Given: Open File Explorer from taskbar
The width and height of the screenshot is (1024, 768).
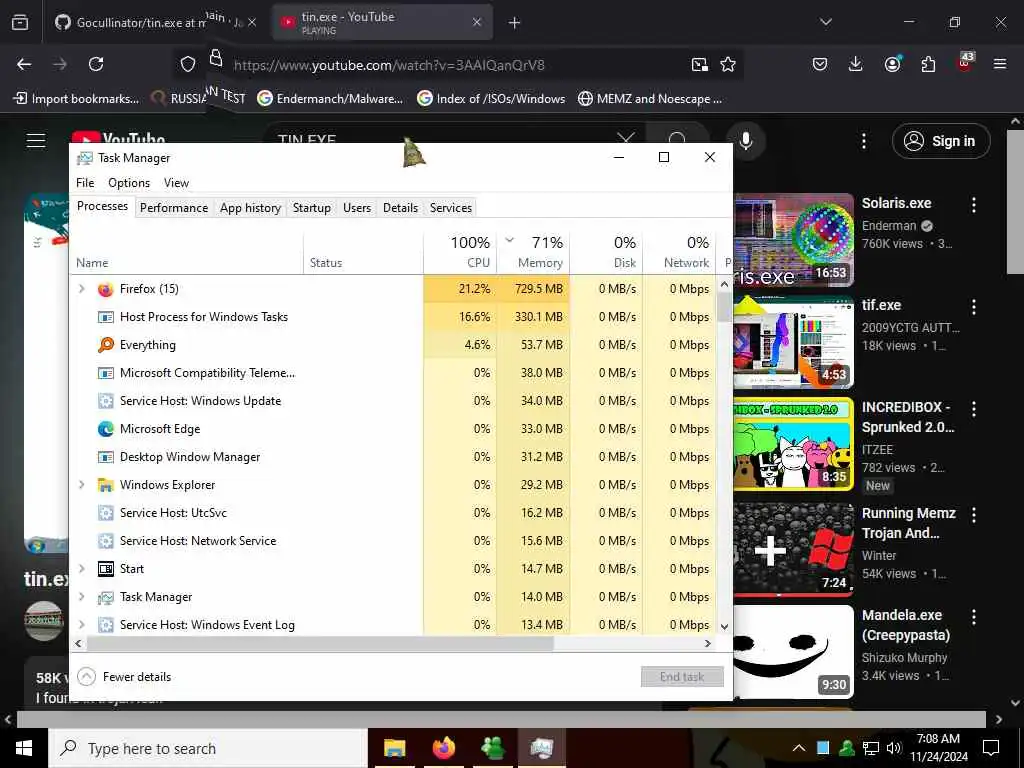Looking at the screenshot, I should point(394,748).
